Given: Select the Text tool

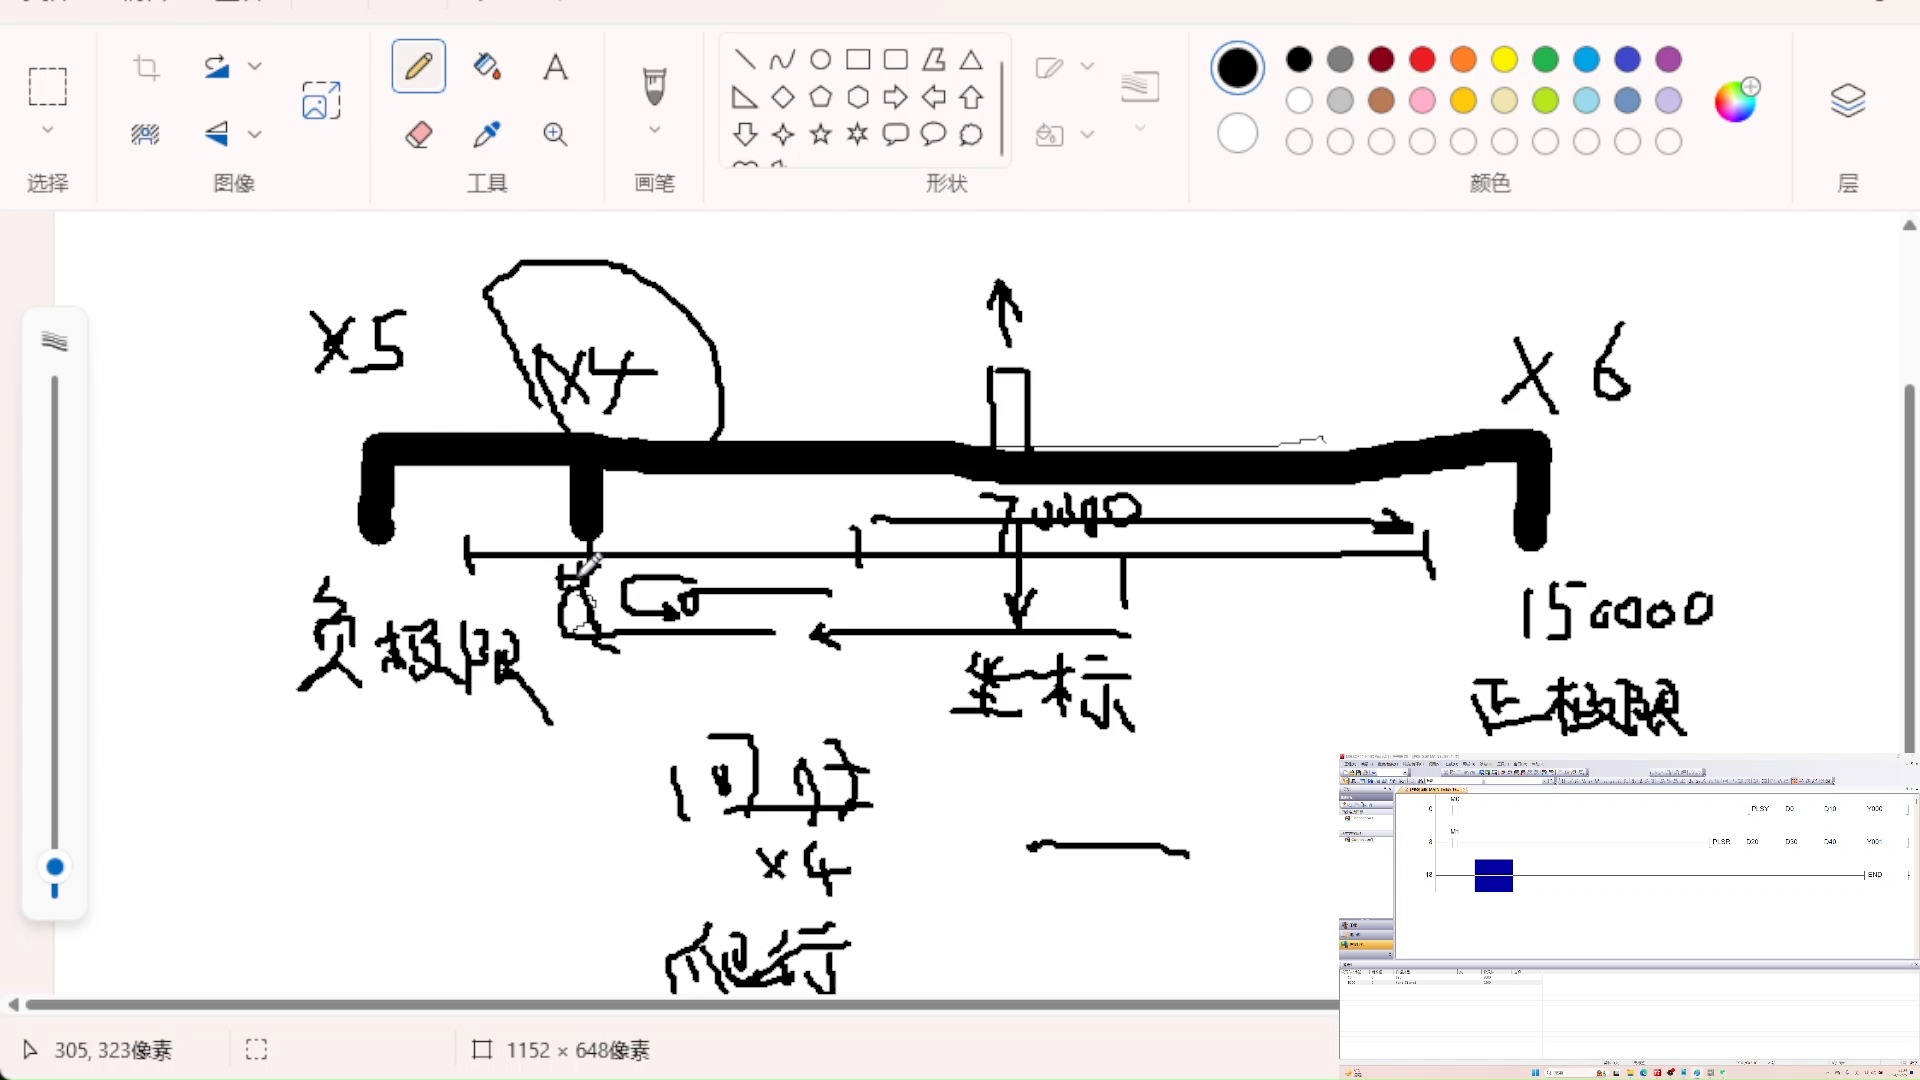Looking at the screenshot, I should [x=556, y=67].
